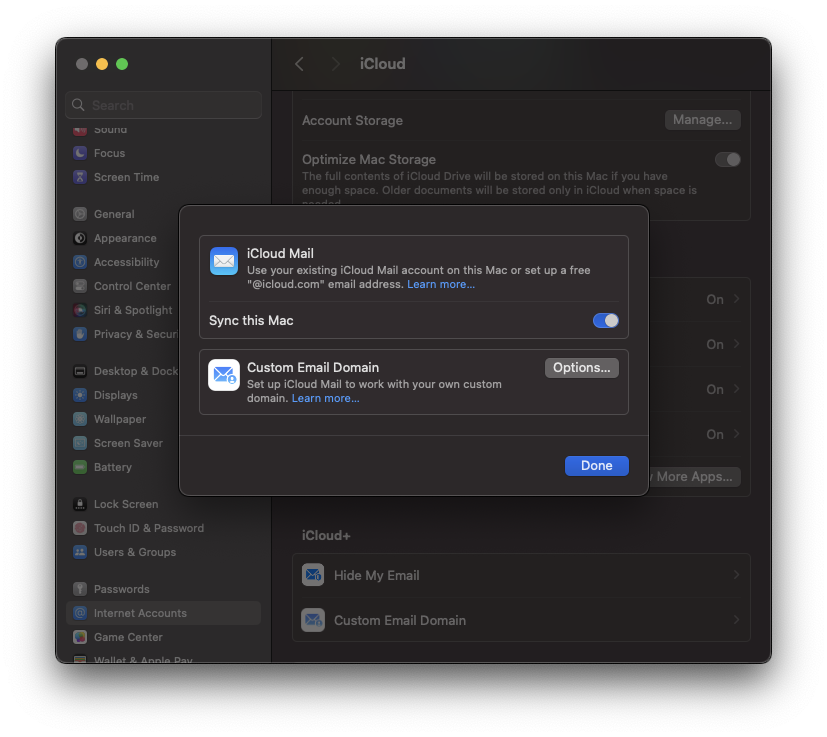This screenshot has height=737, width=827.
Task: Click the Touch ID fingerprint icon
Action: pyautogui.click(x=80, y=528)
